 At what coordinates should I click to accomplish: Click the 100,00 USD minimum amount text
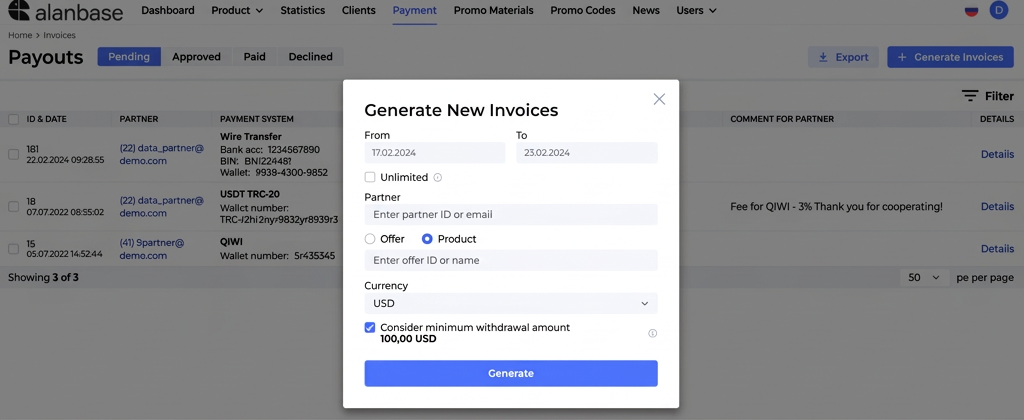[x=408, y=339]
